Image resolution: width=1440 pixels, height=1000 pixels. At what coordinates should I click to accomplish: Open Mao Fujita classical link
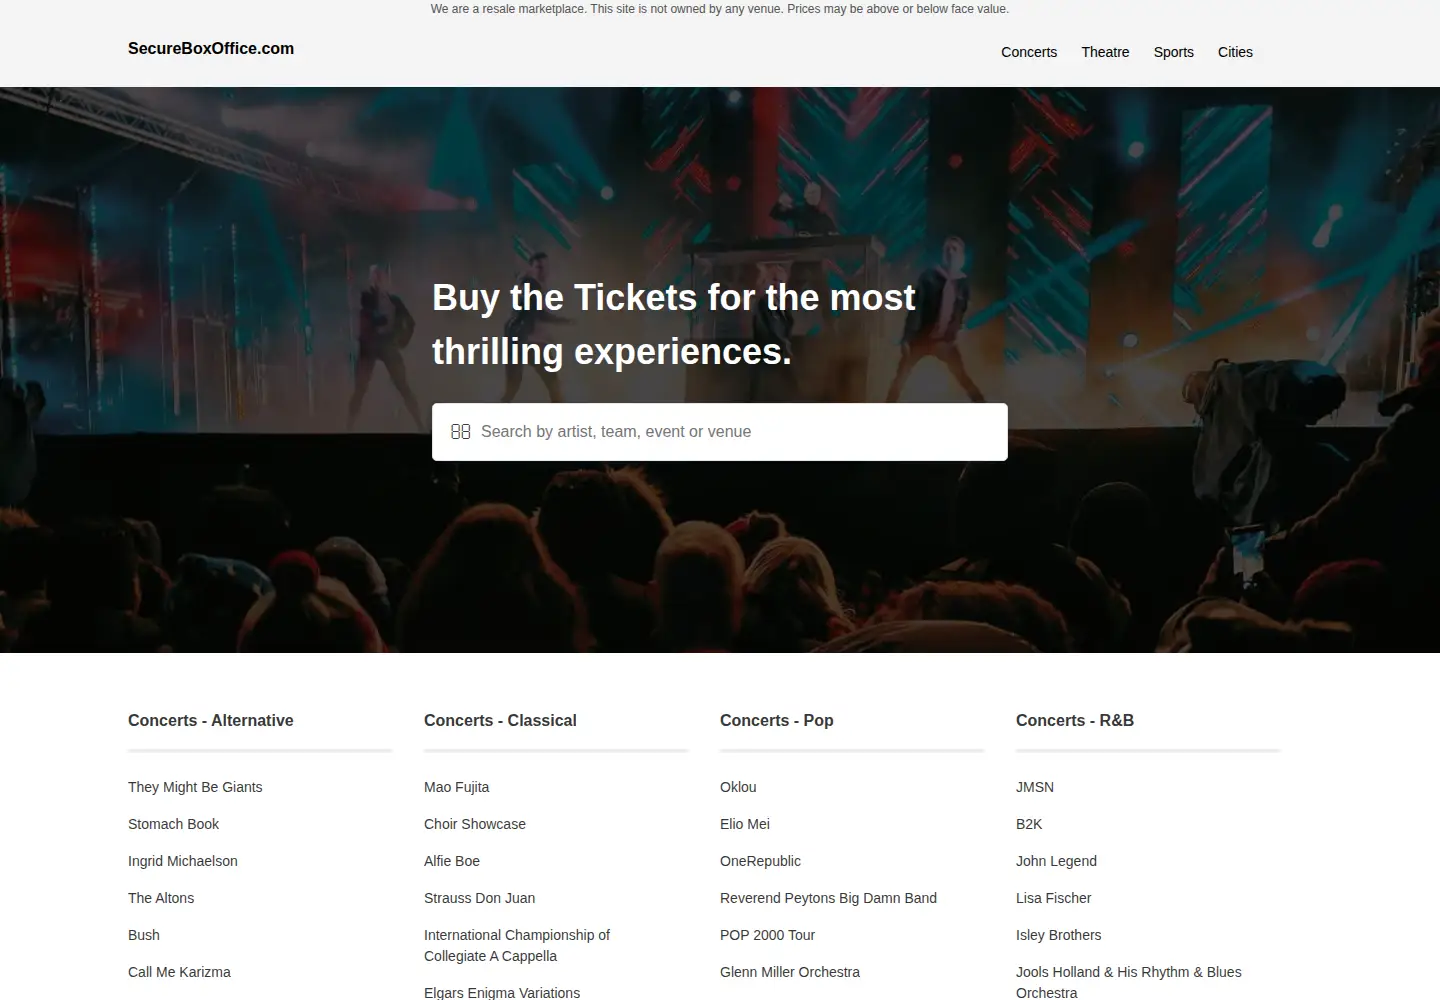(457, 787)
